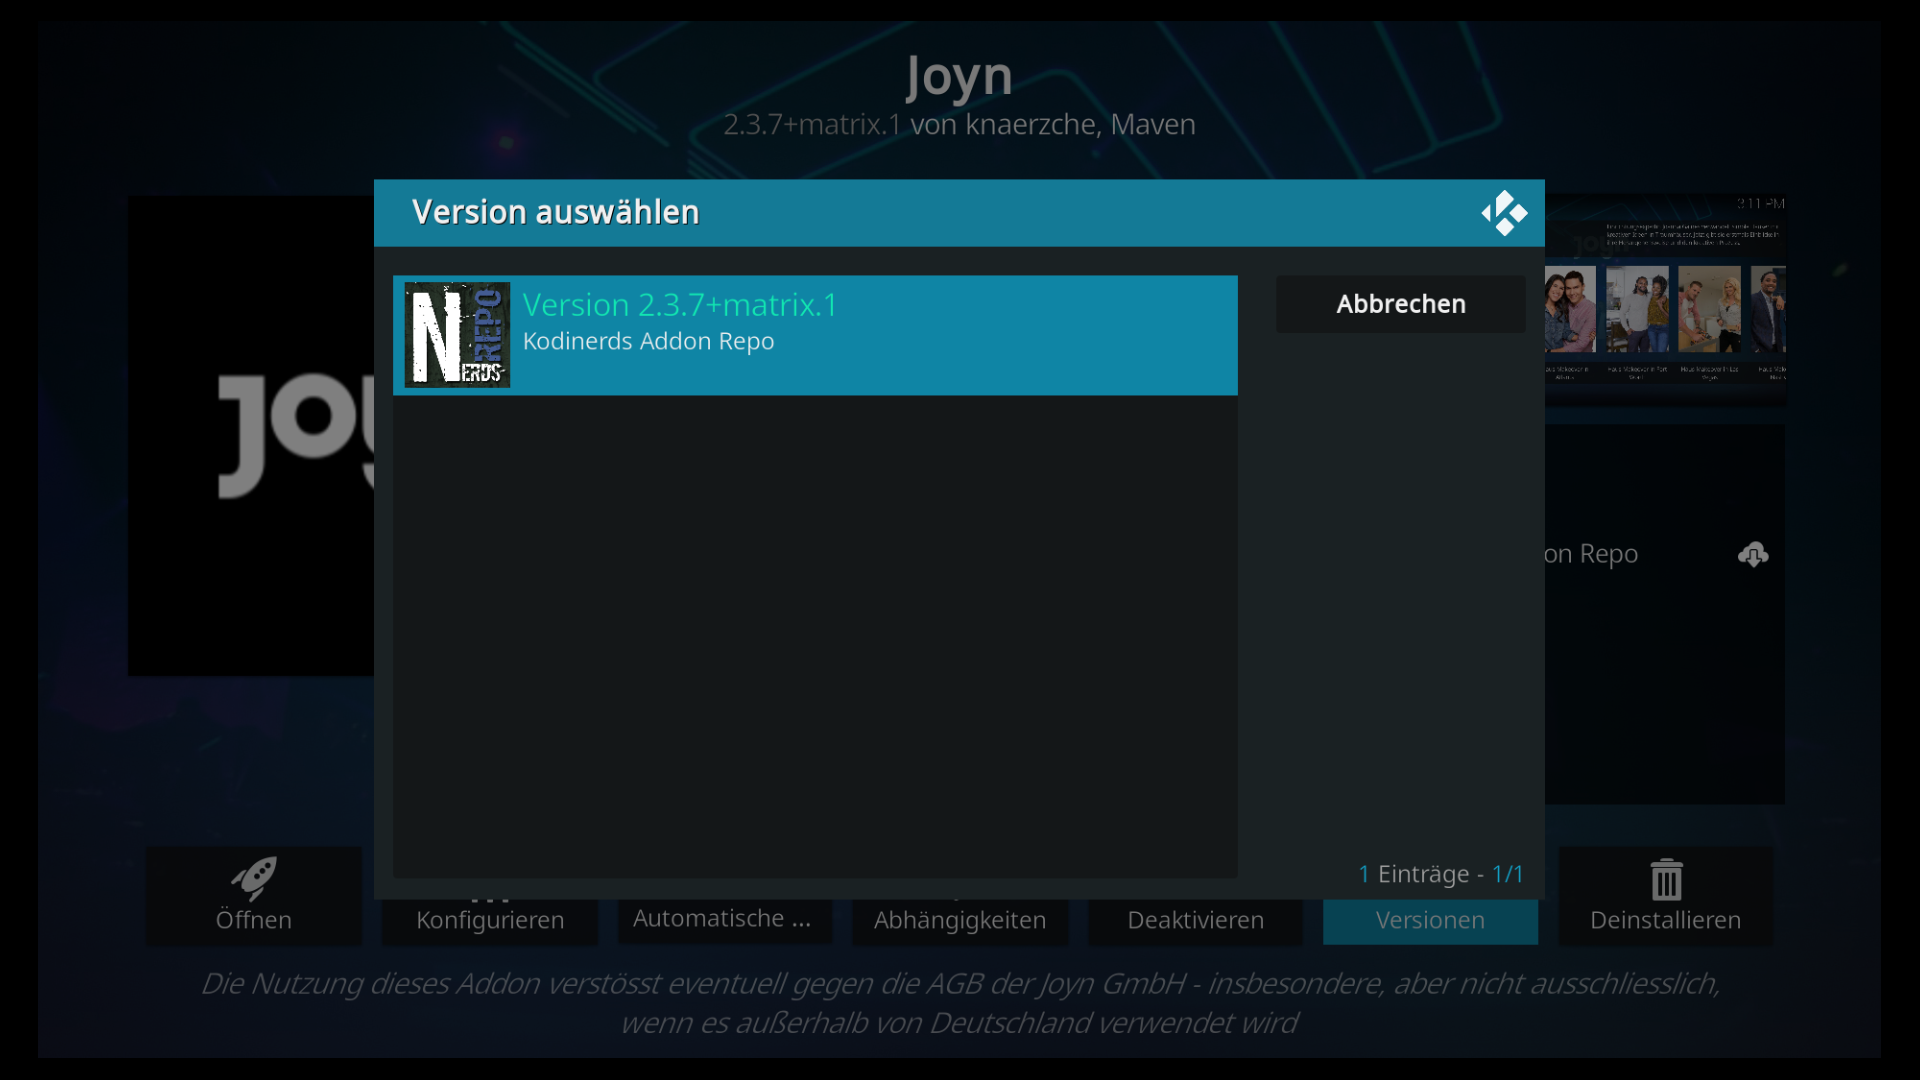Cancel with the Abbrechen button

coord(1401,304)
